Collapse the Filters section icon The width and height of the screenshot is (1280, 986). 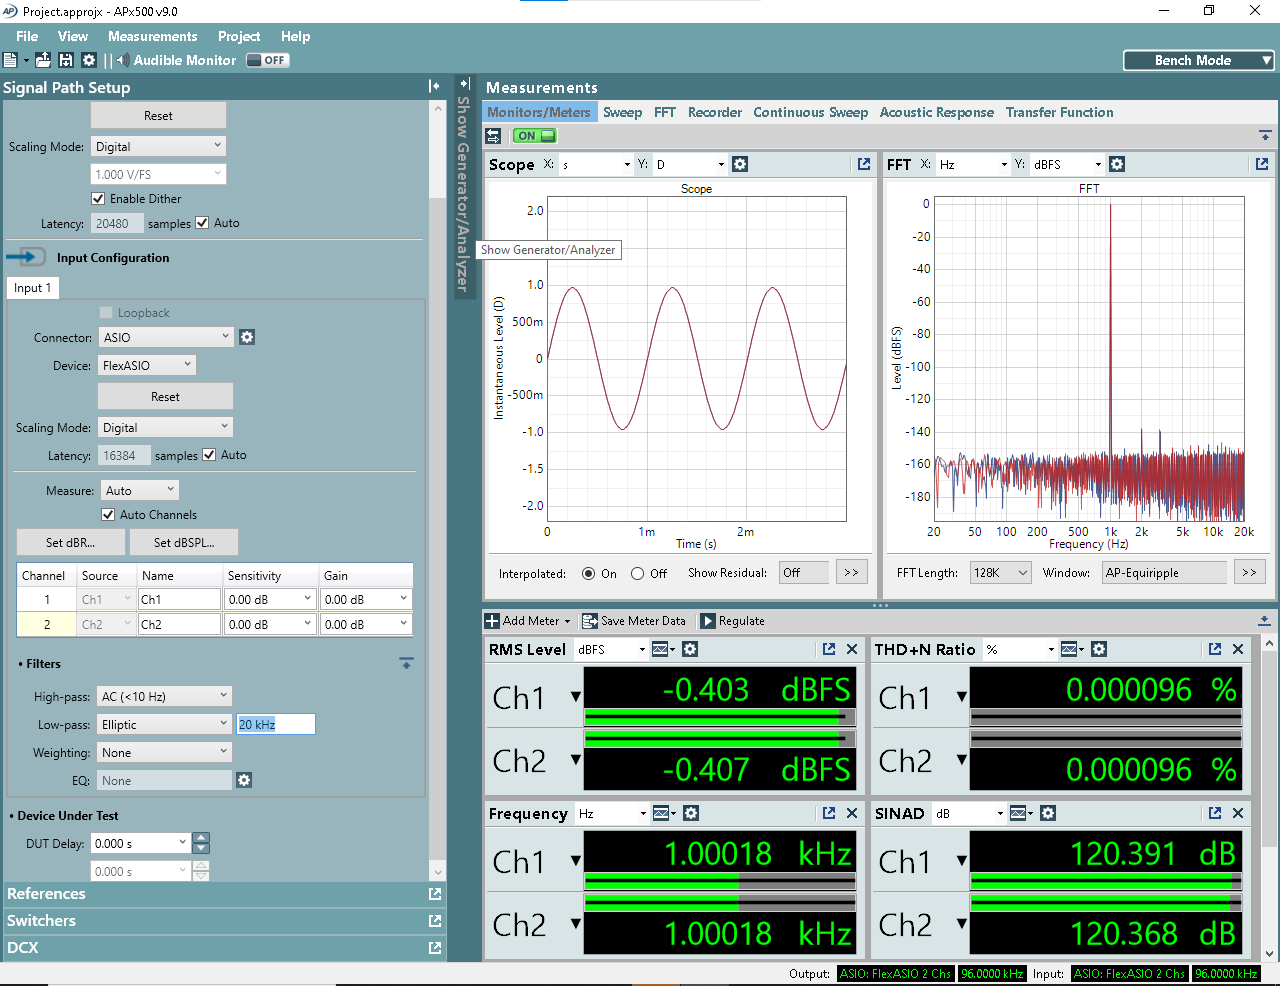pyautogui.click(x=406, y=663)
